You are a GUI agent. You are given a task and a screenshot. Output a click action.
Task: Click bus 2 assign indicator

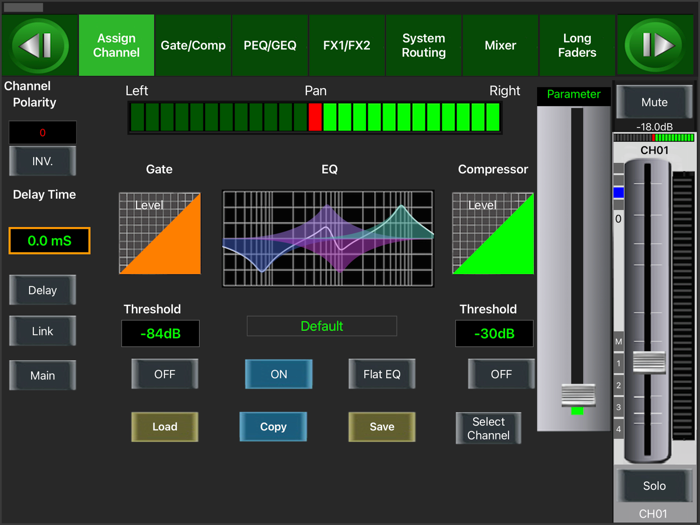tap(619, 385)
